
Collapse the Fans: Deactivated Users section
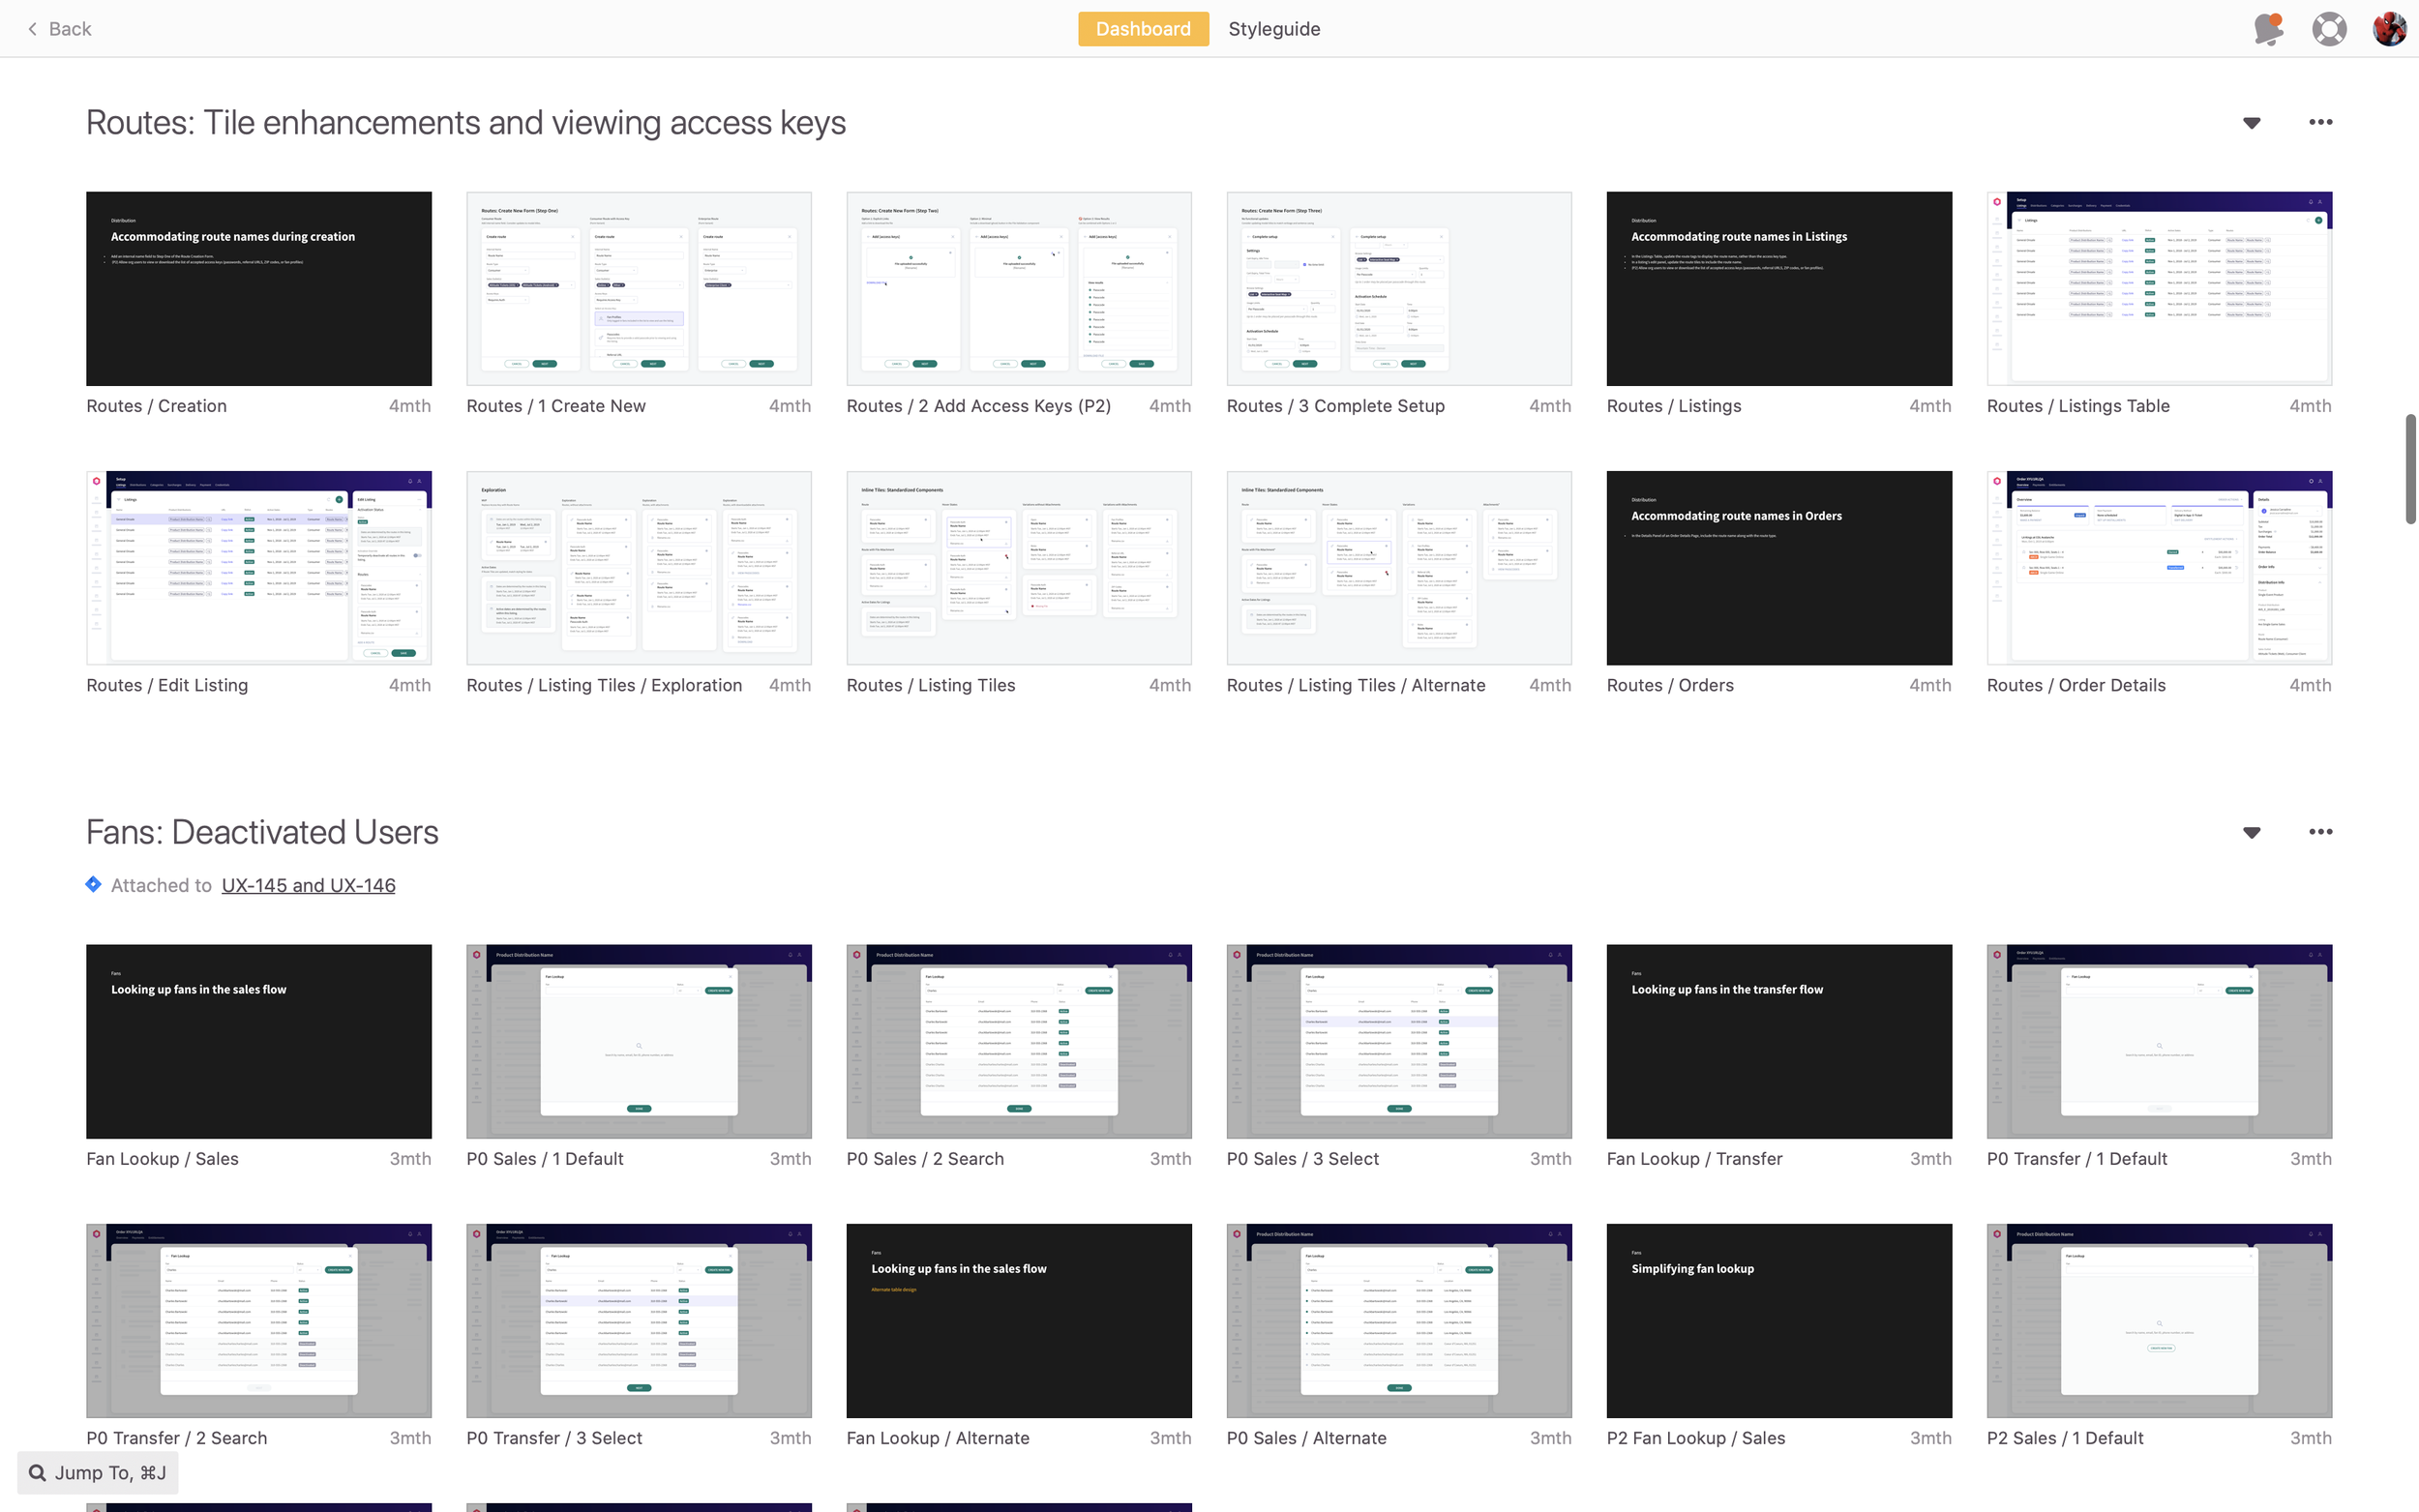point(2251,833)
